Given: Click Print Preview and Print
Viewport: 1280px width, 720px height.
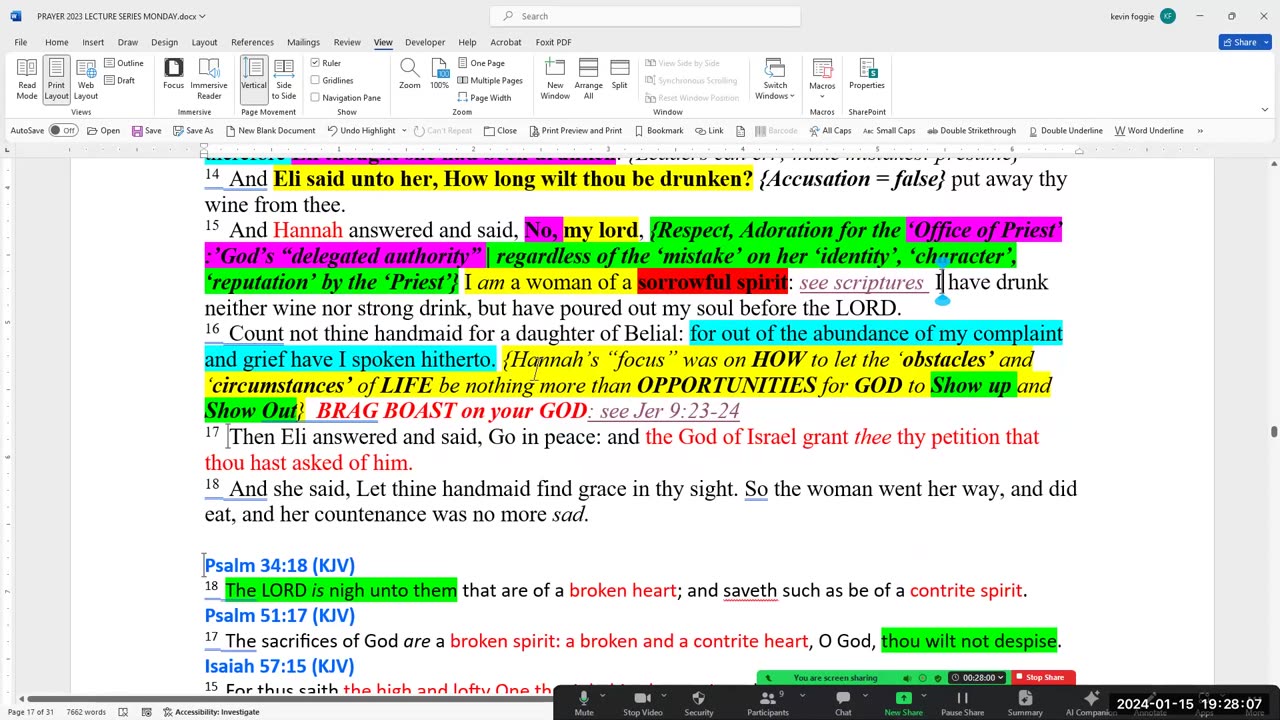Looking at the screenshot, I should click(x=575, y=130).
